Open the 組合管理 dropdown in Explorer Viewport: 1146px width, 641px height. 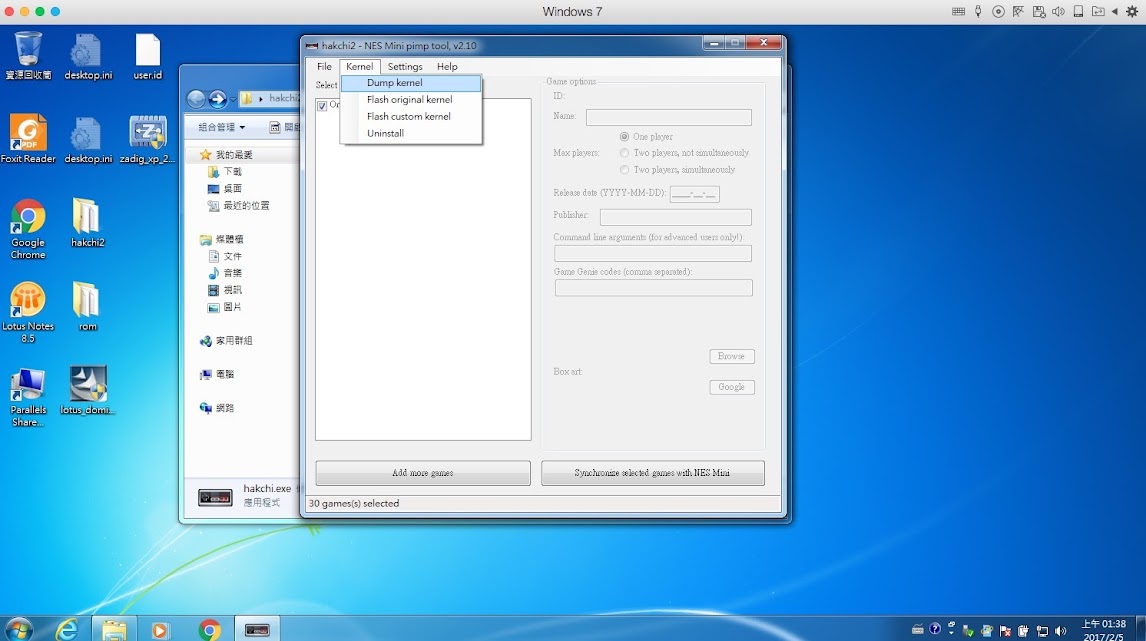(221, 127)
